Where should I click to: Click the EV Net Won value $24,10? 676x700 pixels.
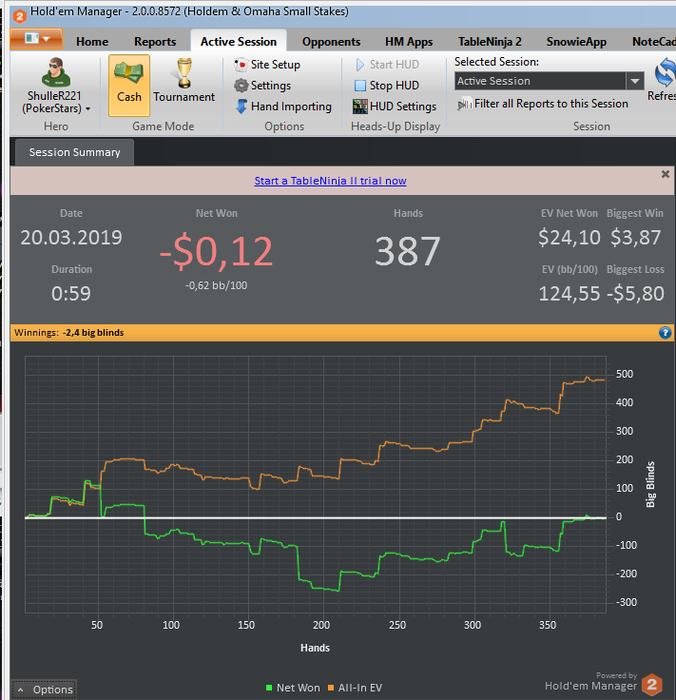(569, 237)
